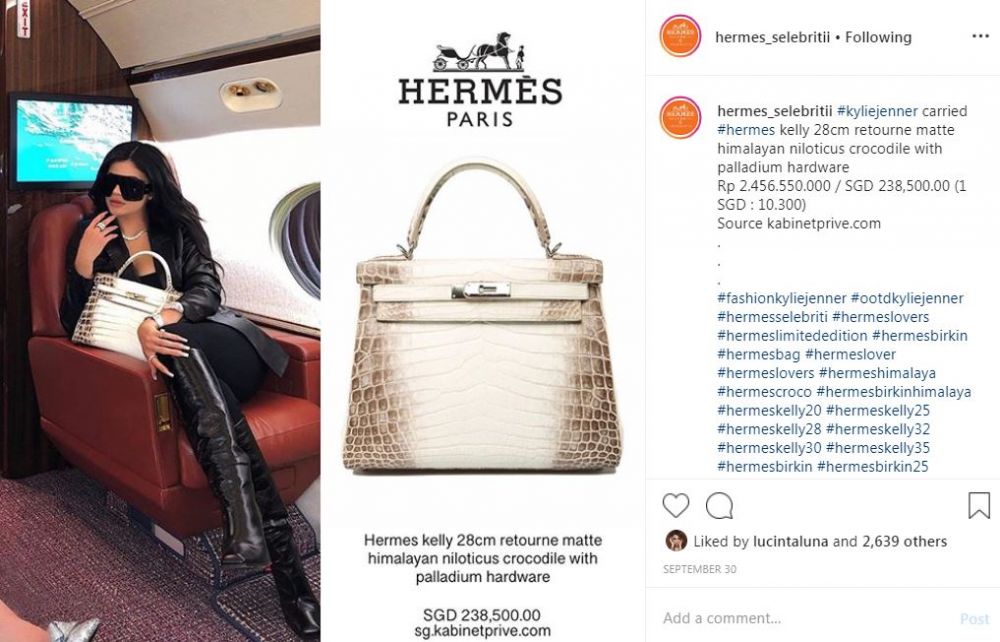
Task: Open the #hermeskelly28 hashtag
Action: click(769, 429)
